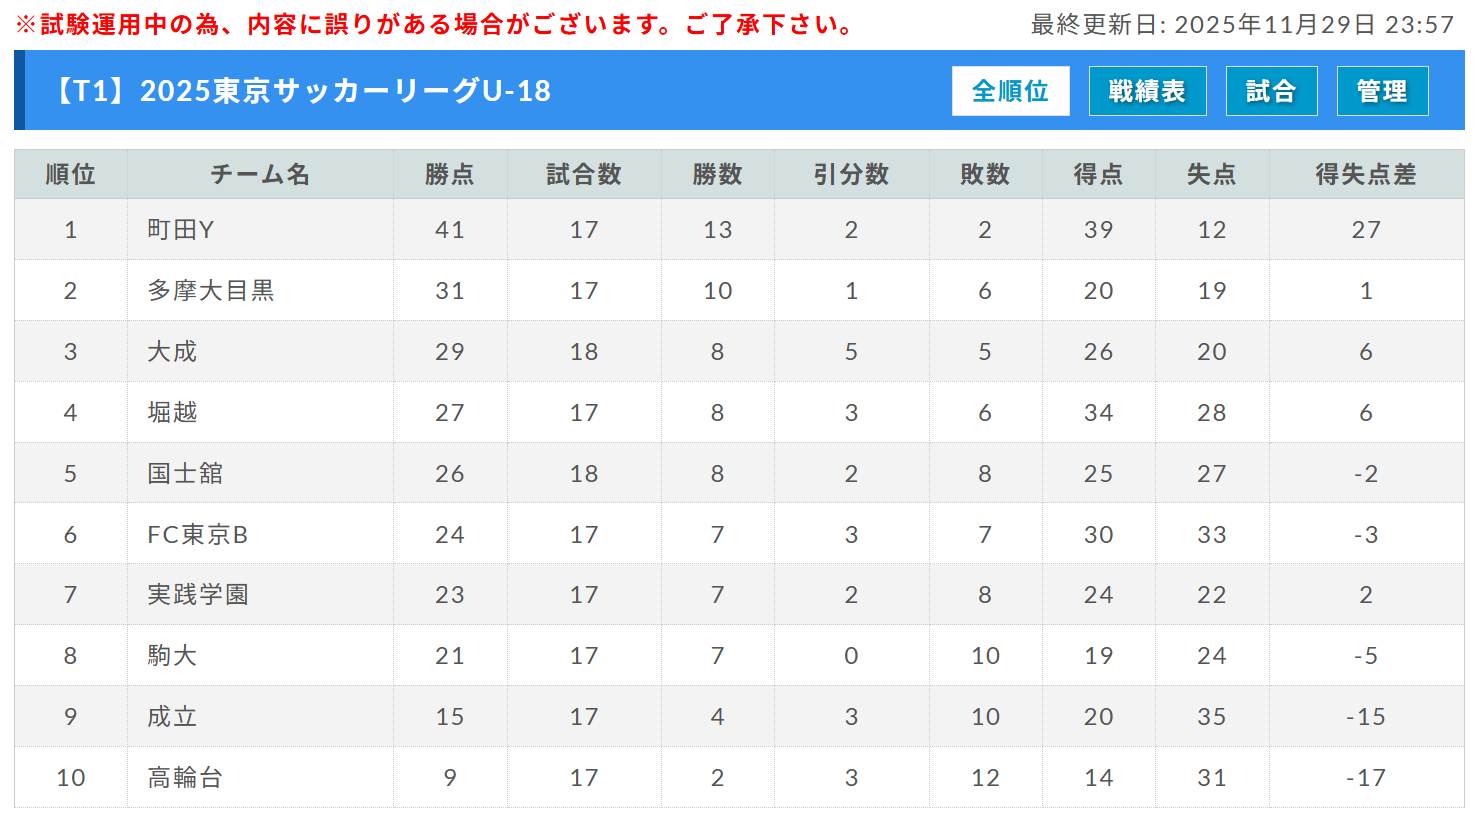Click the 試合数 column header
Screen dimensions: 1478x822
click(x=584, y=175)
